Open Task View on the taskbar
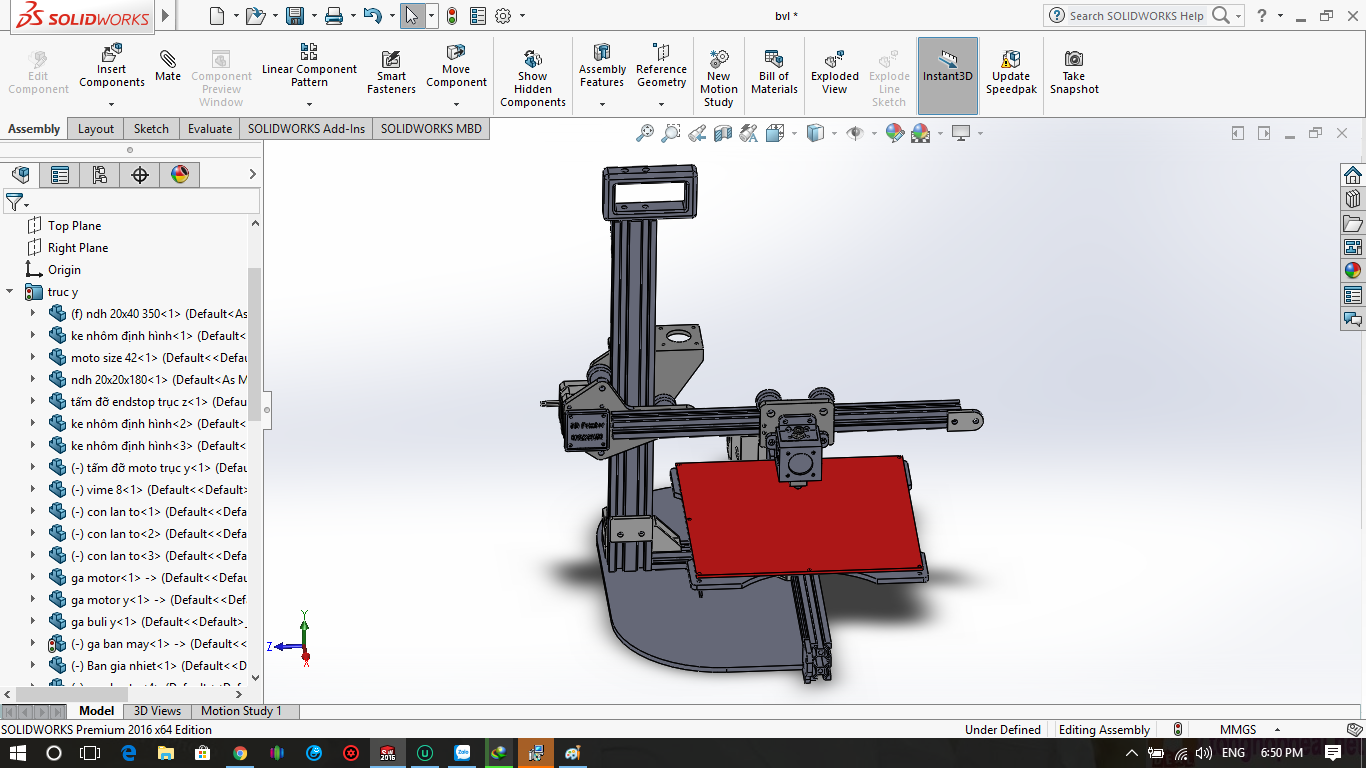1366x768 pixels. point(90,753)
